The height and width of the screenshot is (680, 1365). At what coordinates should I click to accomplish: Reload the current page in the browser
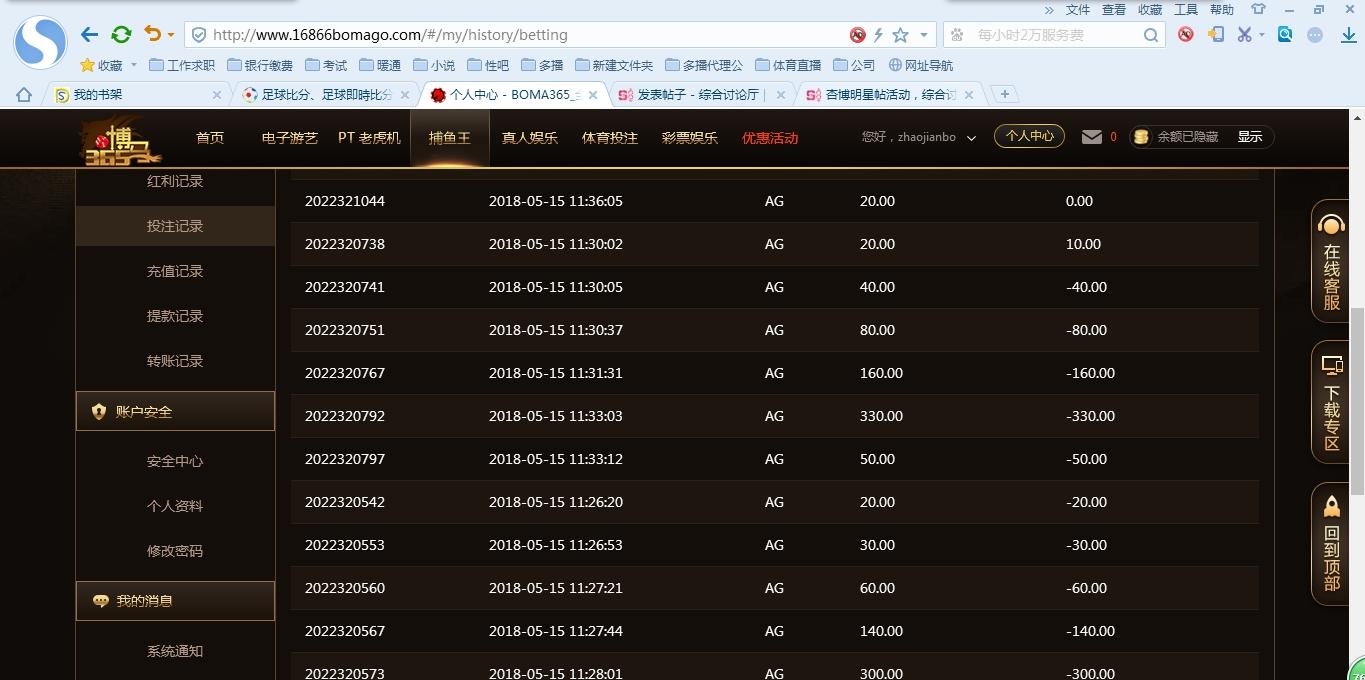click(121, 34)
